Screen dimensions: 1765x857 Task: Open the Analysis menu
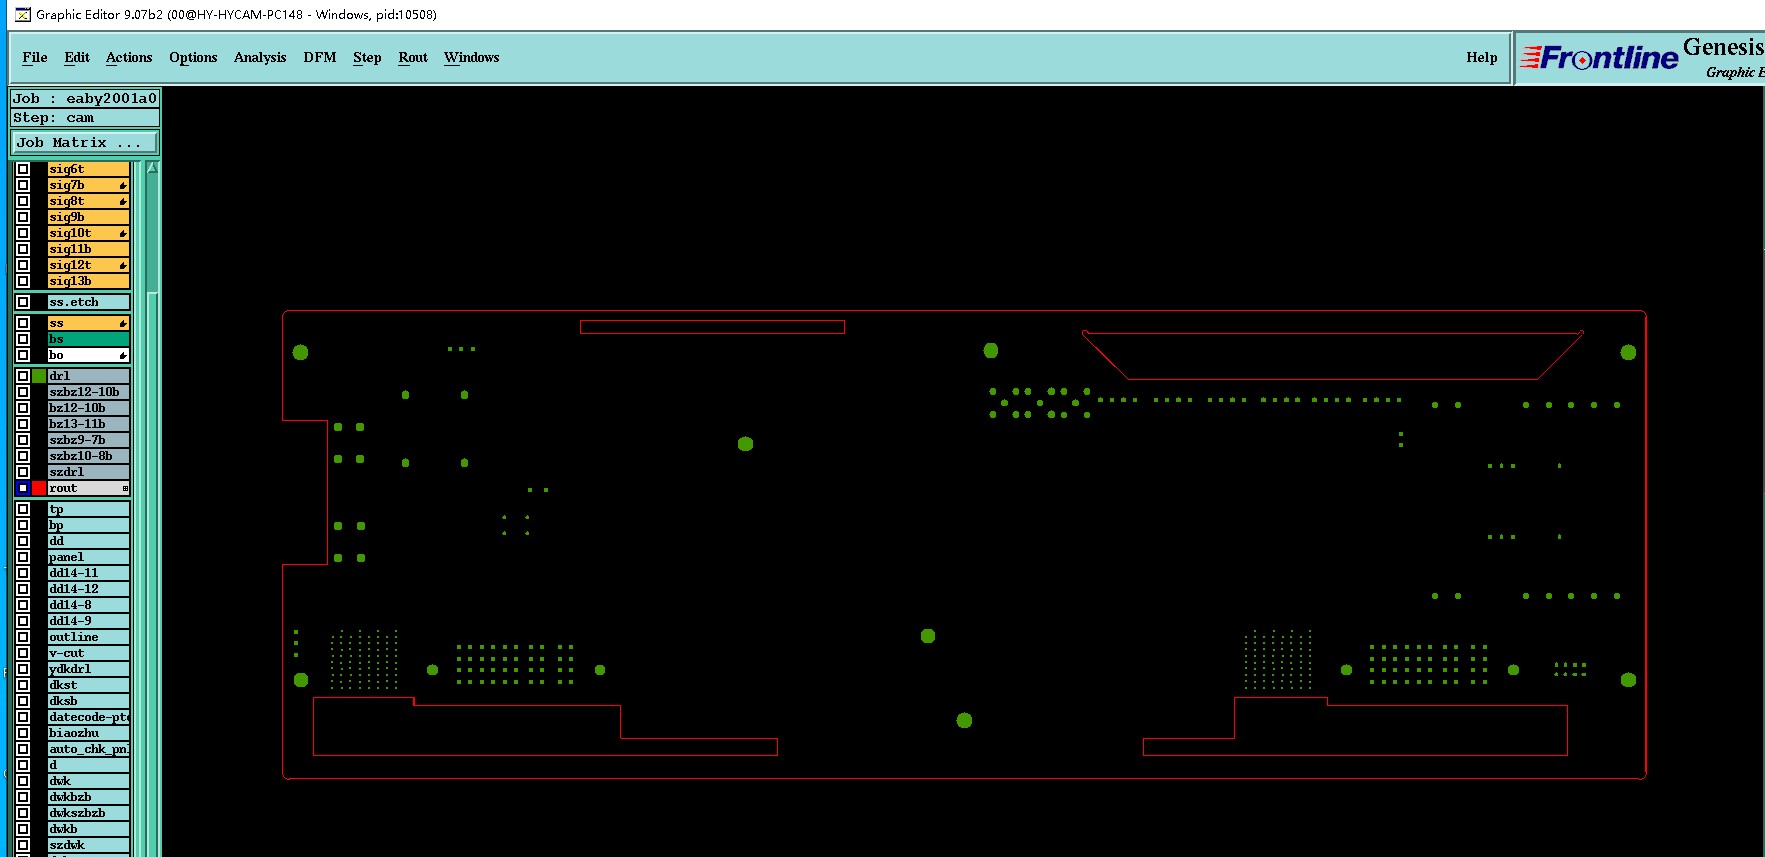pyautogui.click(x=260, y=58)
